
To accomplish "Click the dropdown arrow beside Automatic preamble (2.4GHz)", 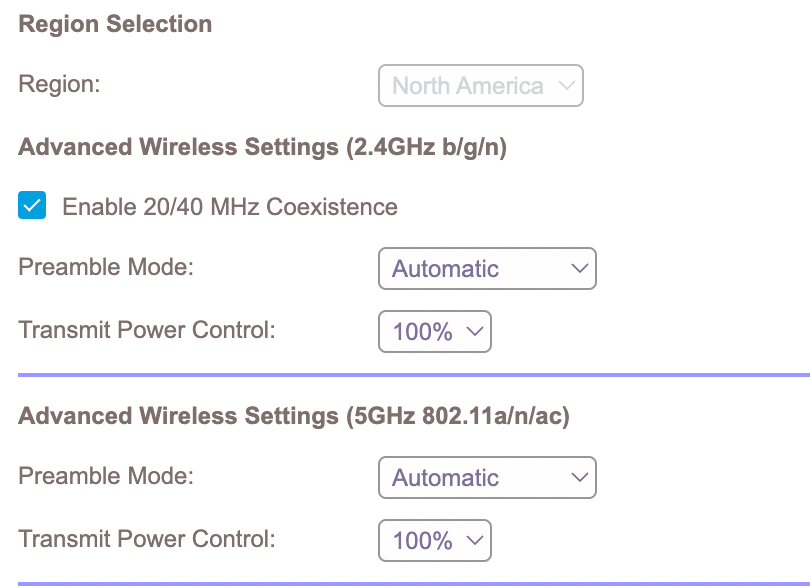I will (x=578, y=268).
